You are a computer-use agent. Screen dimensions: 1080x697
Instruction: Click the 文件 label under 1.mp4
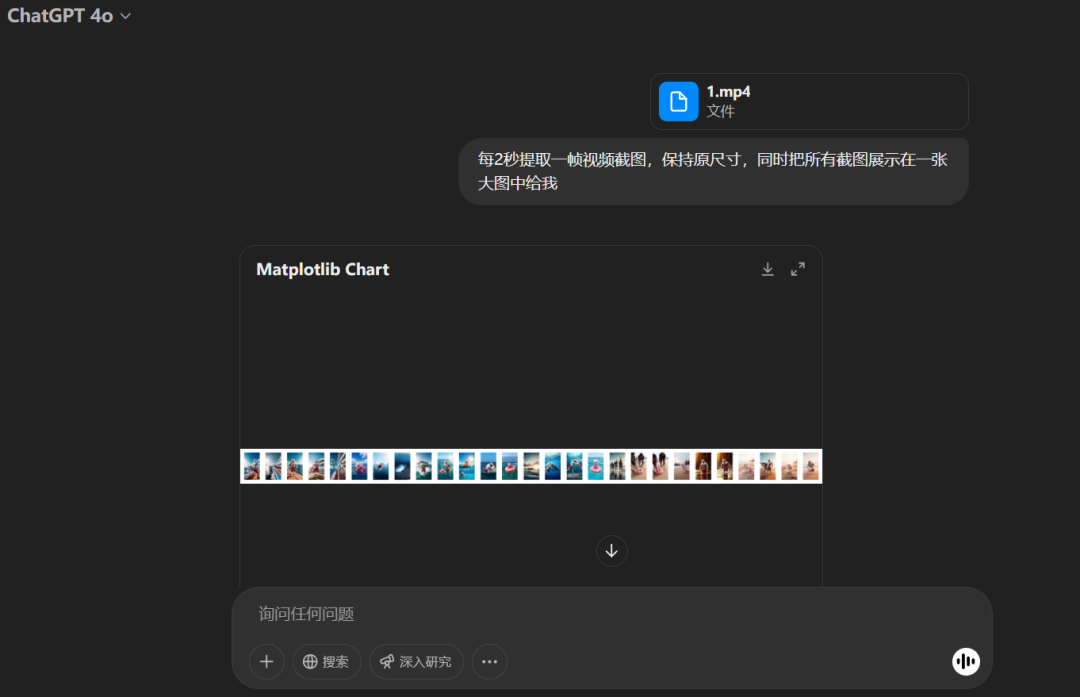coord(720,111)
